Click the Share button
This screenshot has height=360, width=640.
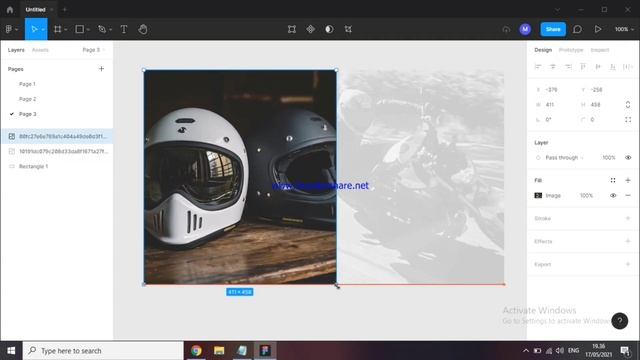click(553, 29)
